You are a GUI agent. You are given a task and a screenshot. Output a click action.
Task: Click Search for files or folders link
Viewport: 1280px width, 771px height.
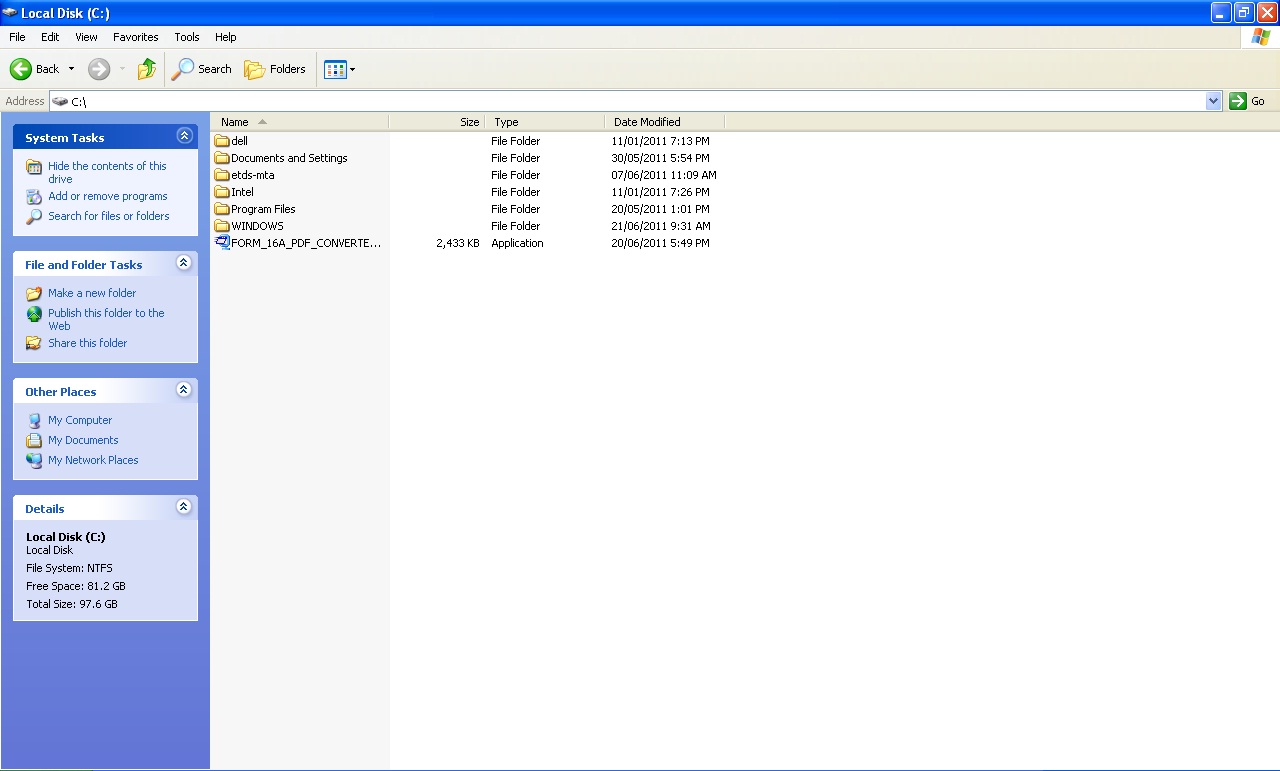coord(109,216)
